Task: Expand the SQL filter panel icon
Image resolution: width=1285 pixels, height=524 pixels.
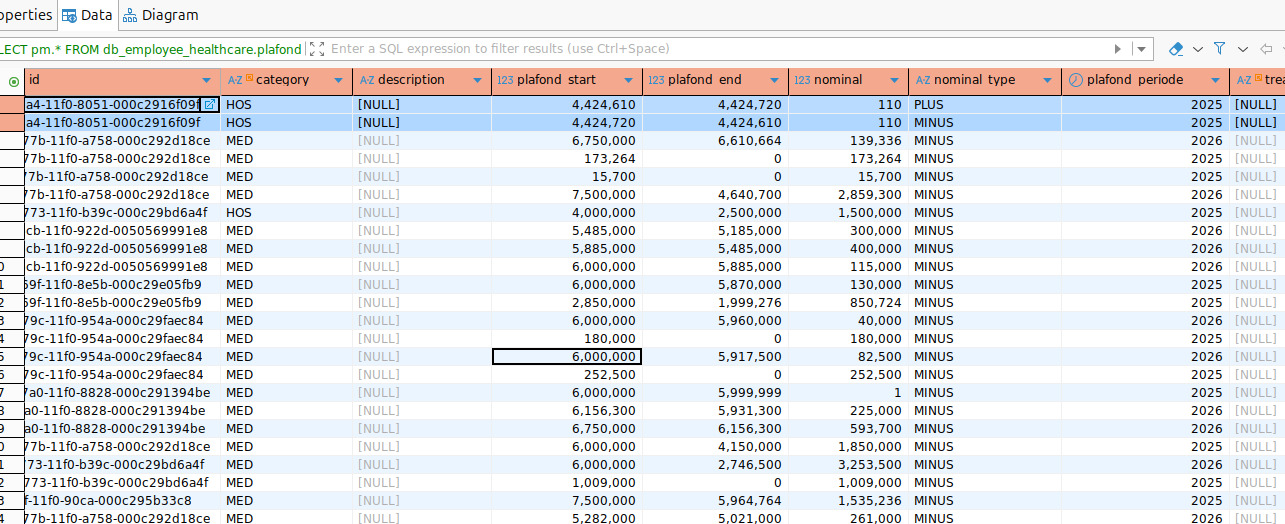Action: tap(317, 49)
